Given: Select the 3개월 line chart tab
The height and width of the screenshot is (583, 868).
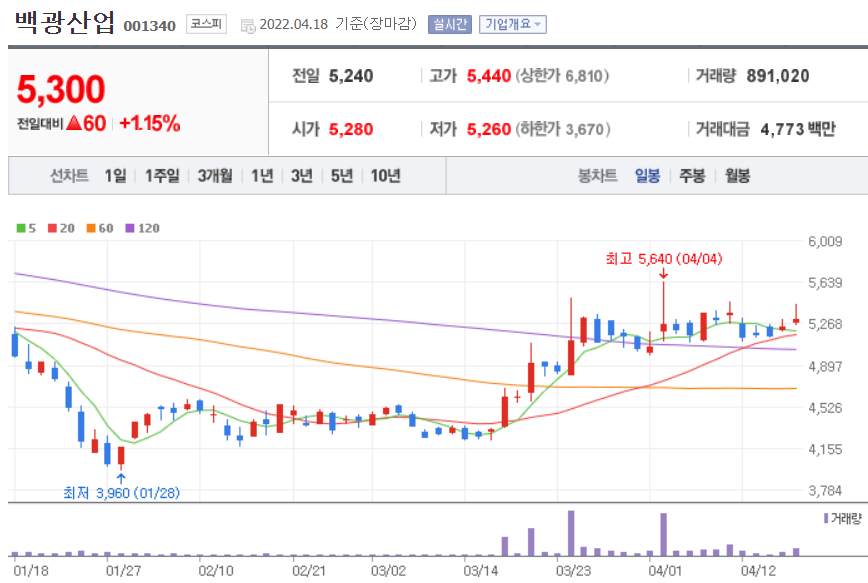Looking at the screenshot, I should (x=215, y=176).
